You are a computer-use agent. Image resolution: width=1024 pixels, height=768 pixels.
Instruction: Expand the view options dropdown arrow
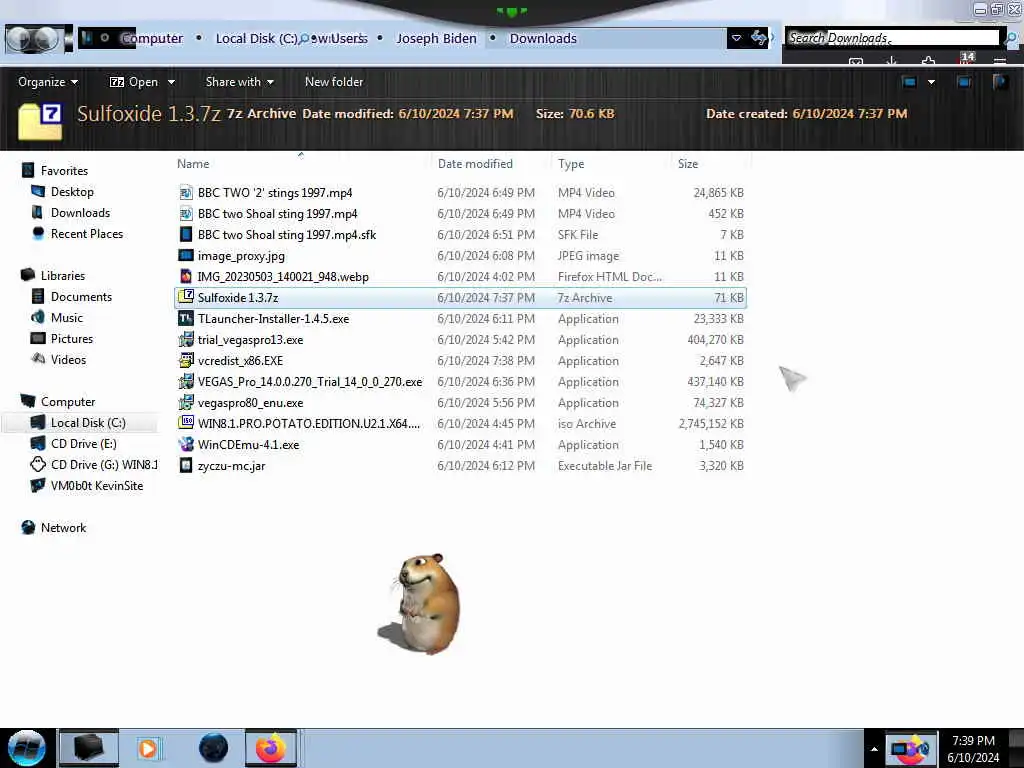931,82
